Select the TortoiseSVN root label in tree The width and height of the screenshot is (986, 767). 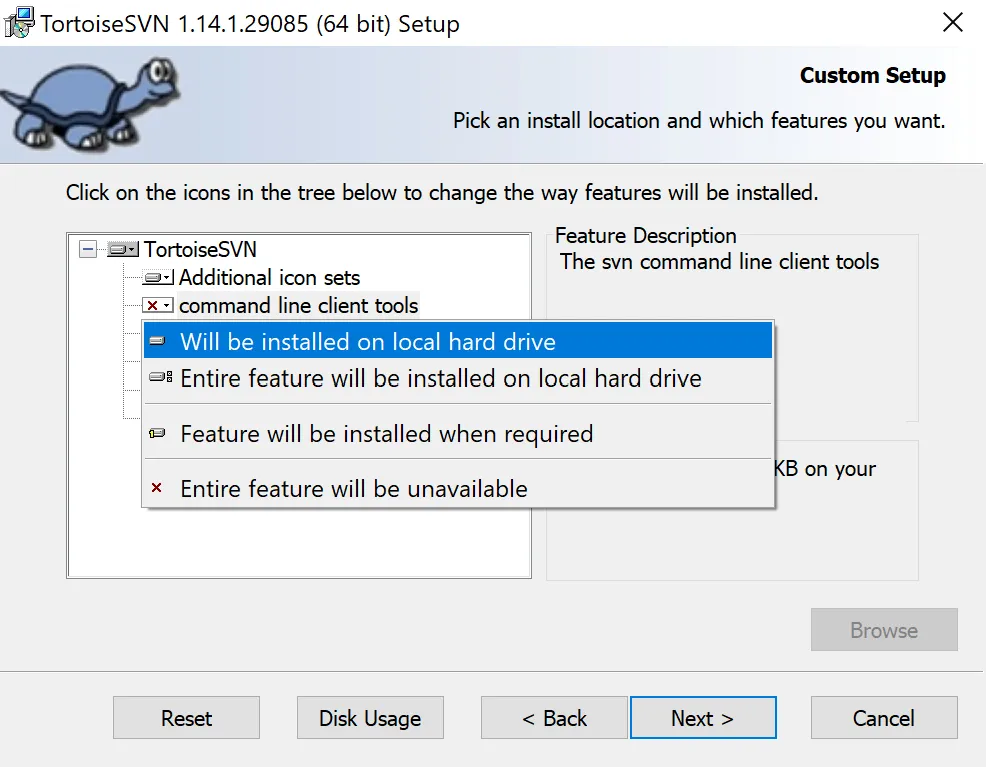(x=200, y=249)
